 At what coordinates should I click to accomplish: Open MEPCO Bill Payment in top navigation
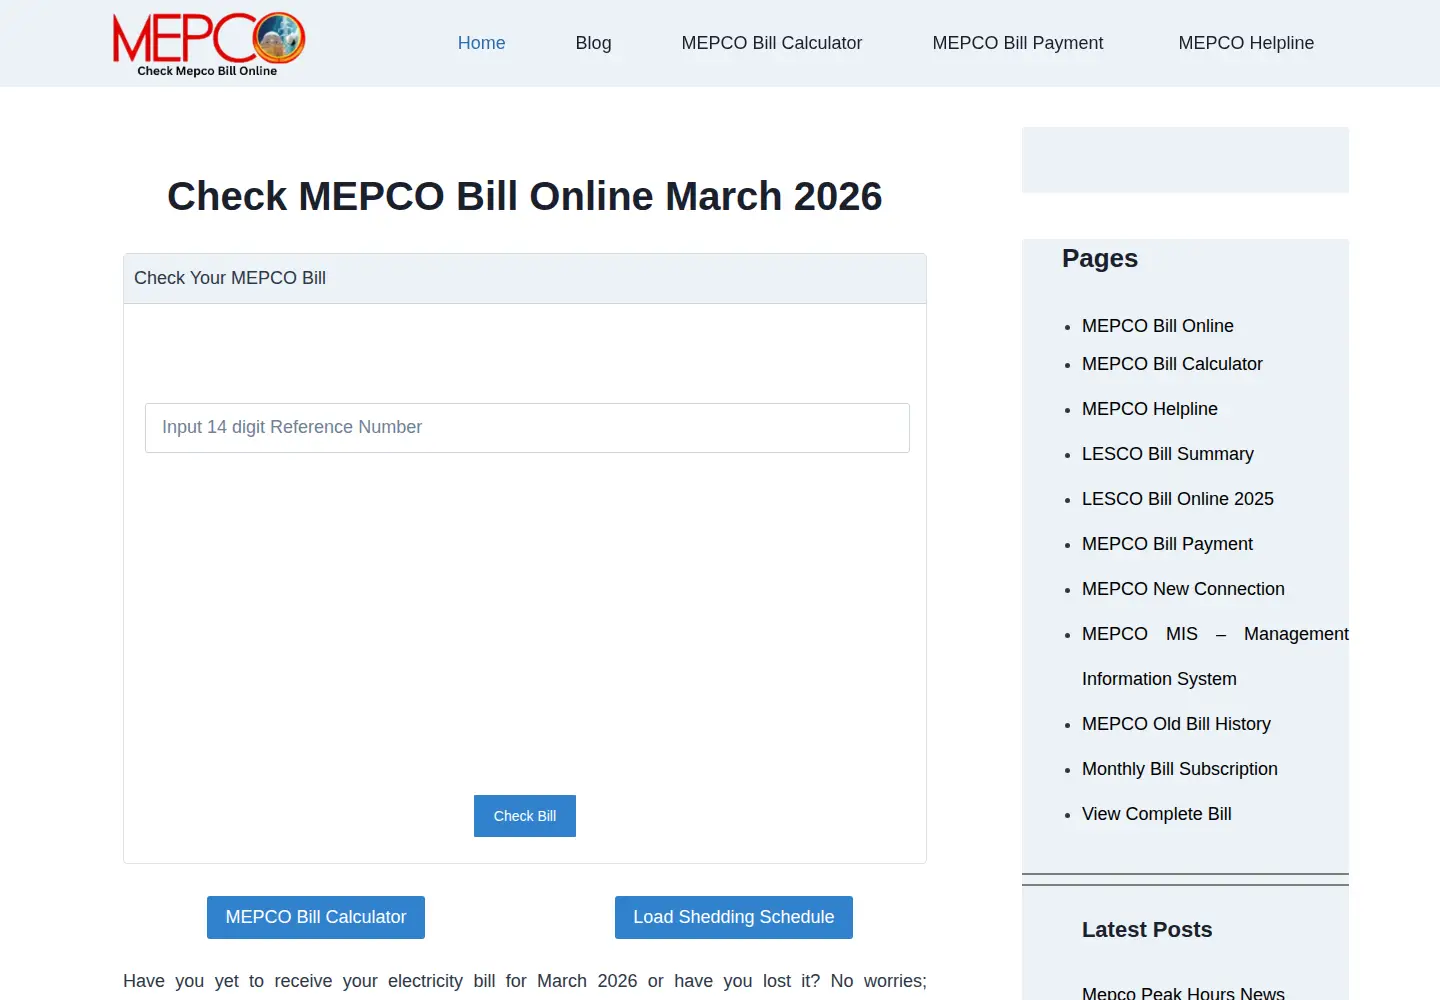tap(1017, 43)
